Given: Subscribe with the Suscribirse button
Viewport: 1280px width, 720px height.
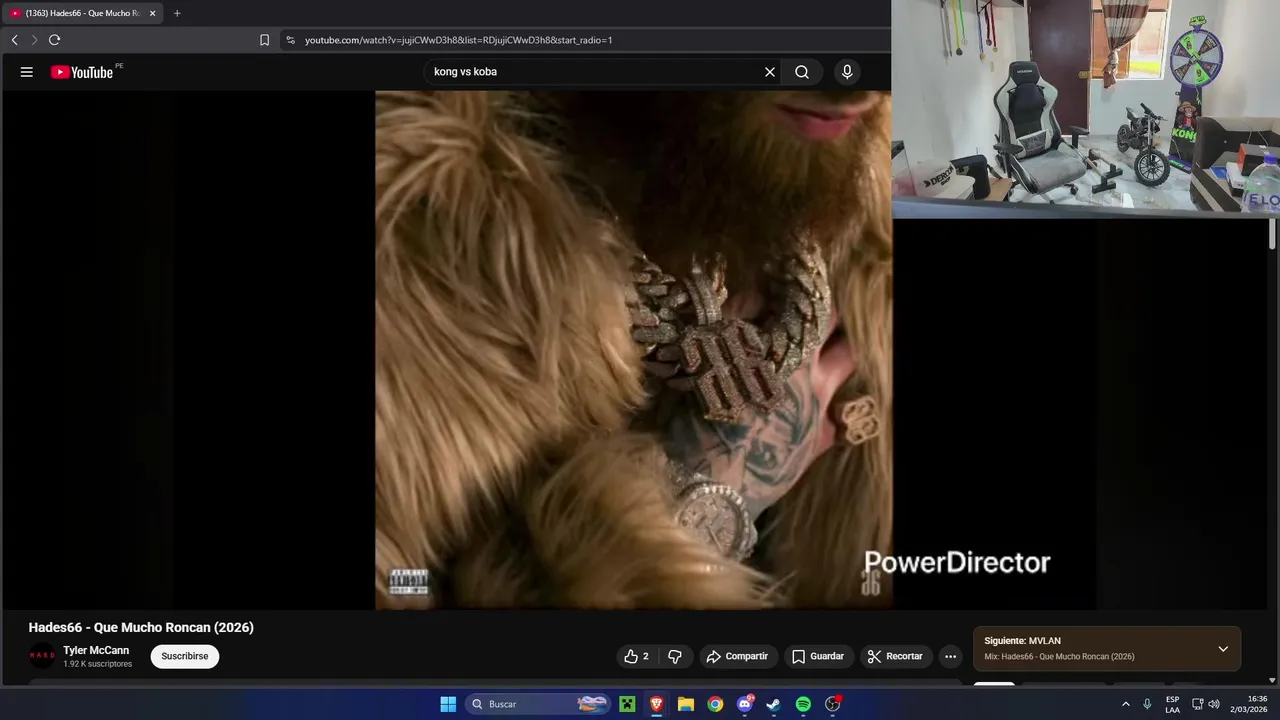Looking at the screenshot, I should (x=185, y=656).
